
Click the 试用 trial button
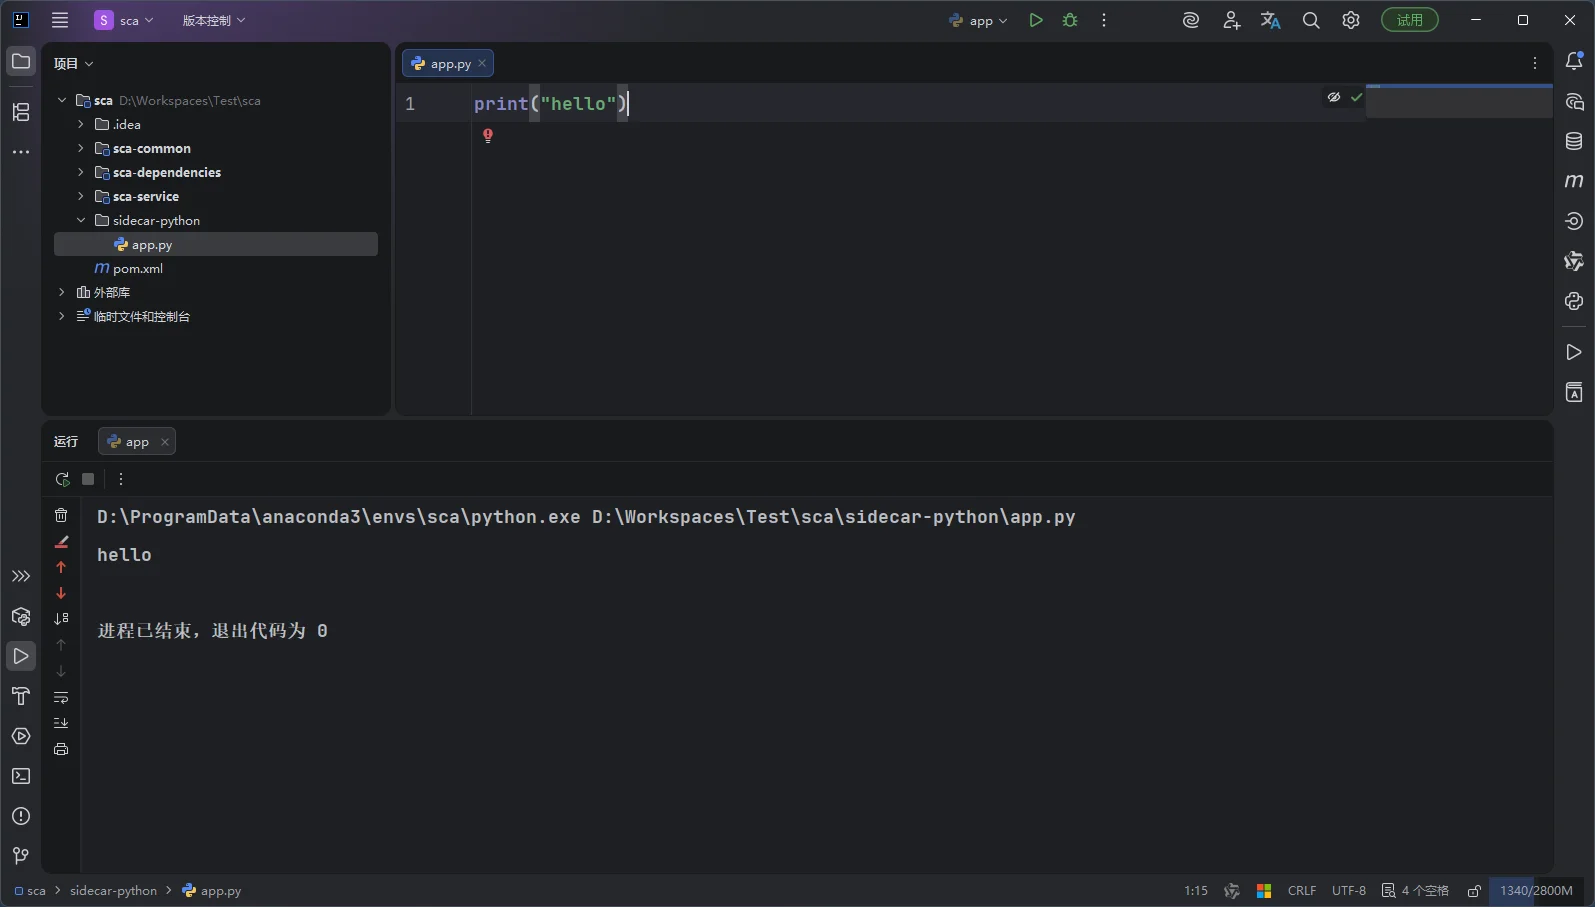coord(1409,20)
